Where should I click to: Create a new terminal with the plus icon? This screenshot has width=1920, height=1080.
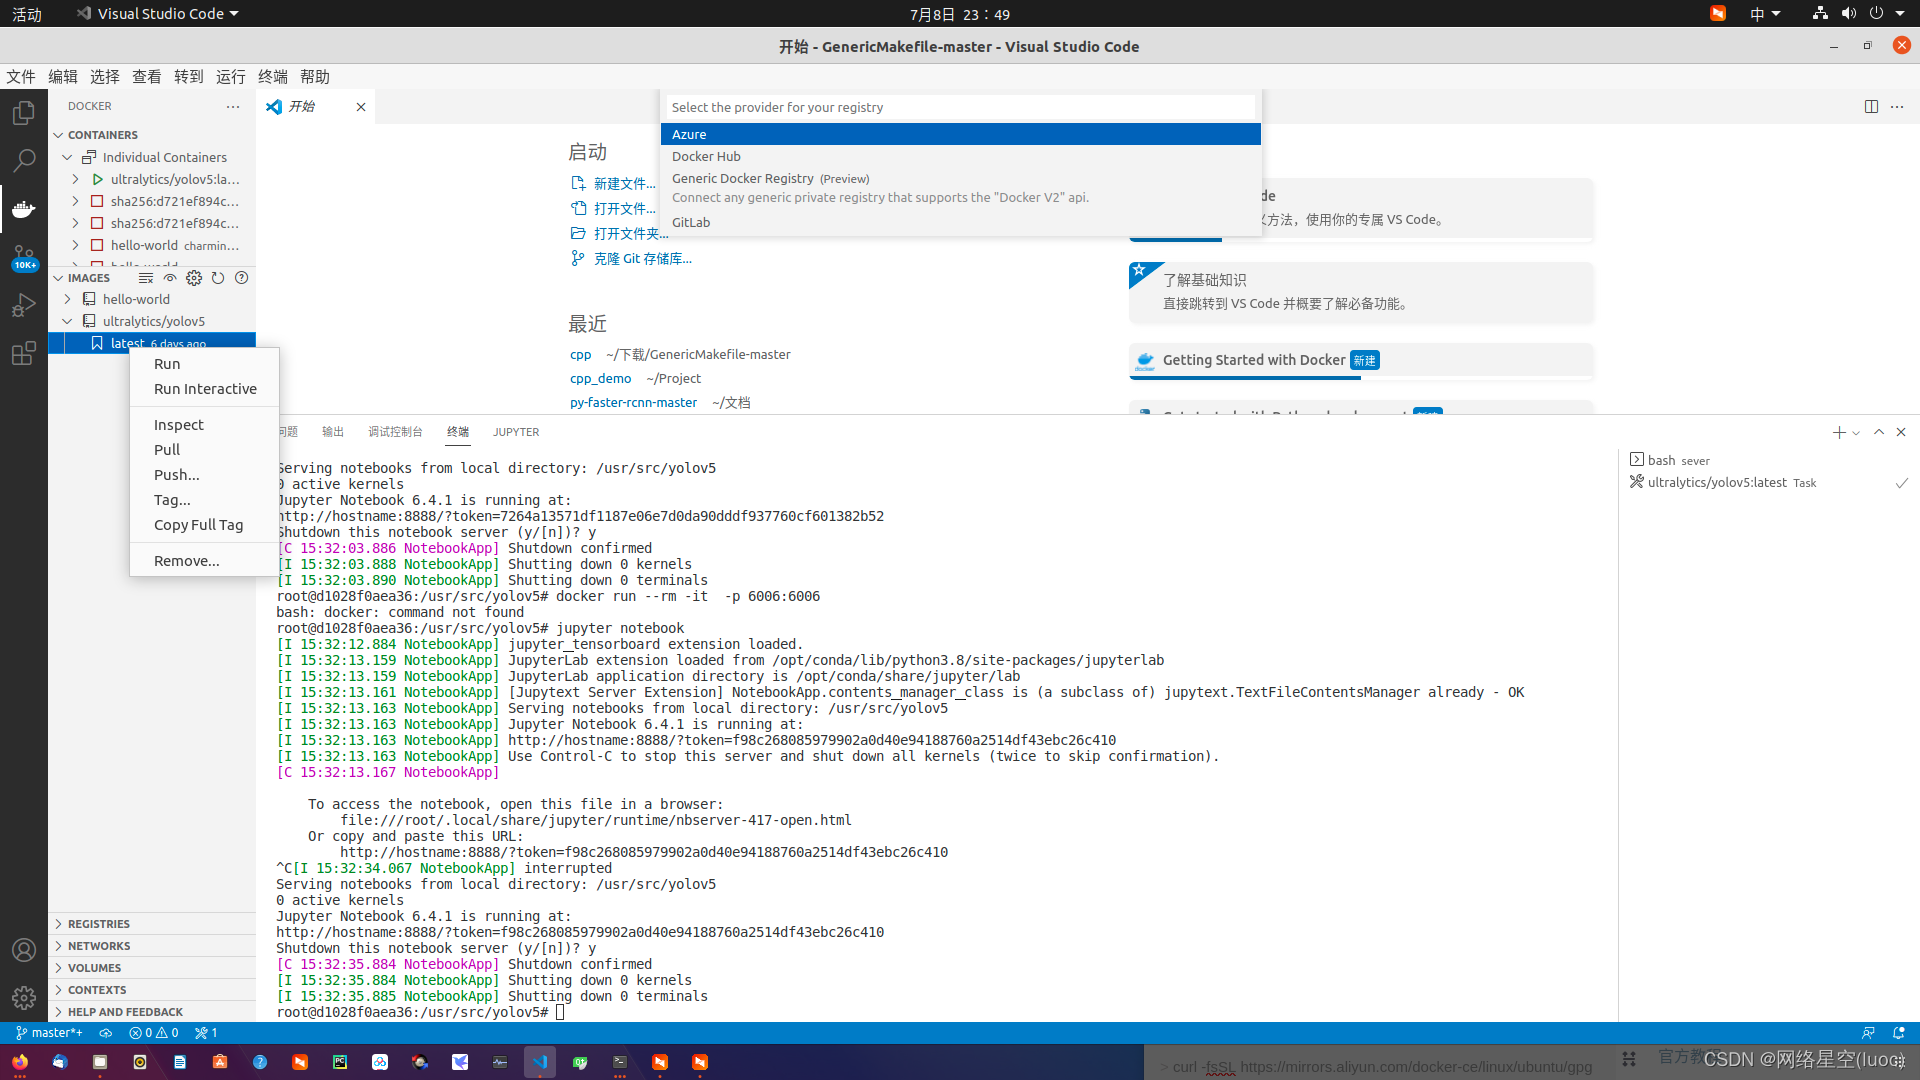point(1838,432)
